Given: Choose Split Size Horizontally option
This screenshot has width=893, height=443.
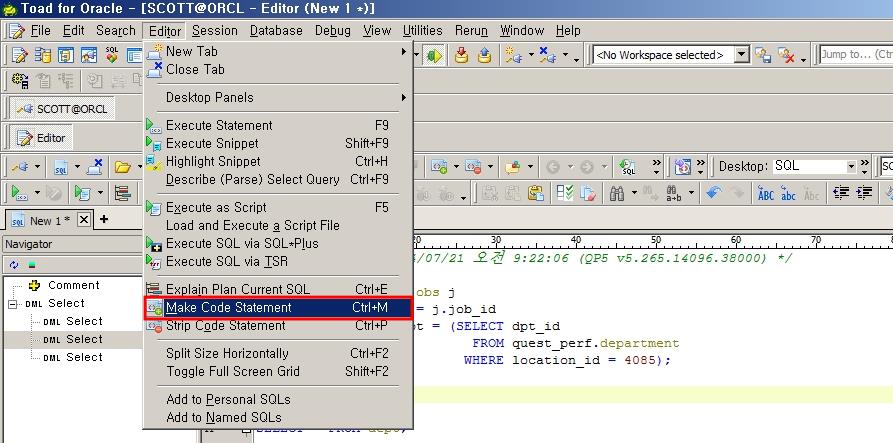Looking at the screenshot, I should [x=227, y=353].
